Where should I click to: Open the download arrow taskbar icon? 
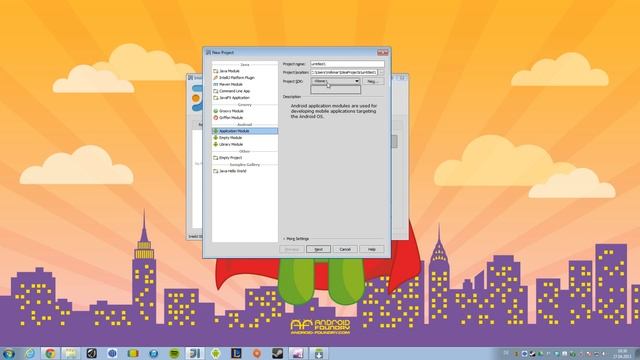point(319,353)
